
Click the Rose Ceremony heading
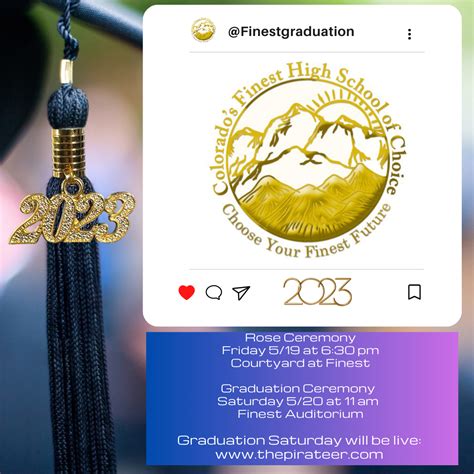pos(300,338)
